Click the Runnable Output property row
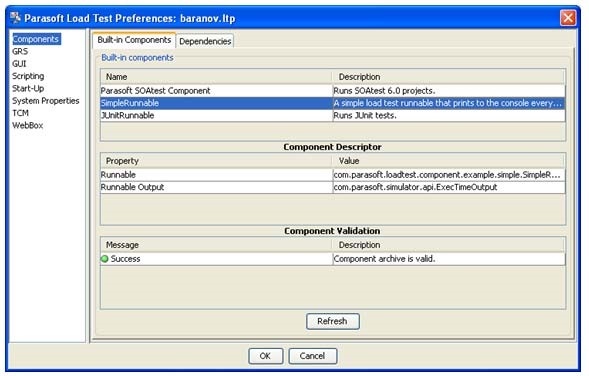The height and width of the screenshot is (376, 589). pos(333,187)
